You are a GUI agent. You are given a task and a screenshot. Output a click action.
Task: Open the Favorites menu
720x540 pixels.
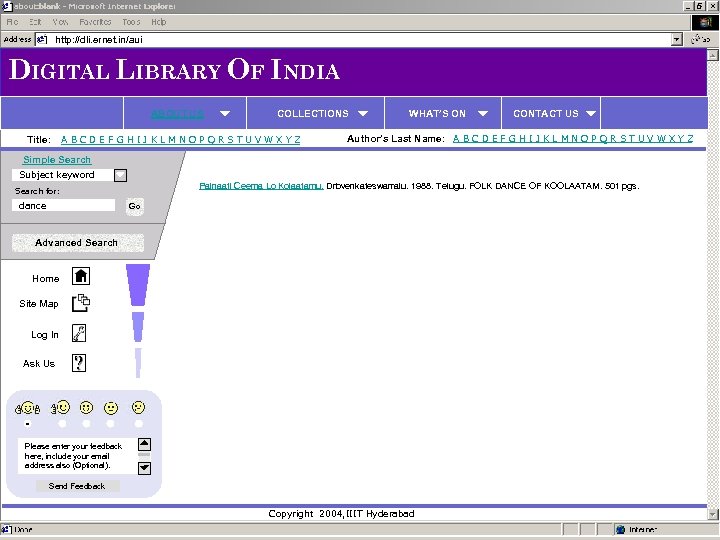[x=95, y=22]
